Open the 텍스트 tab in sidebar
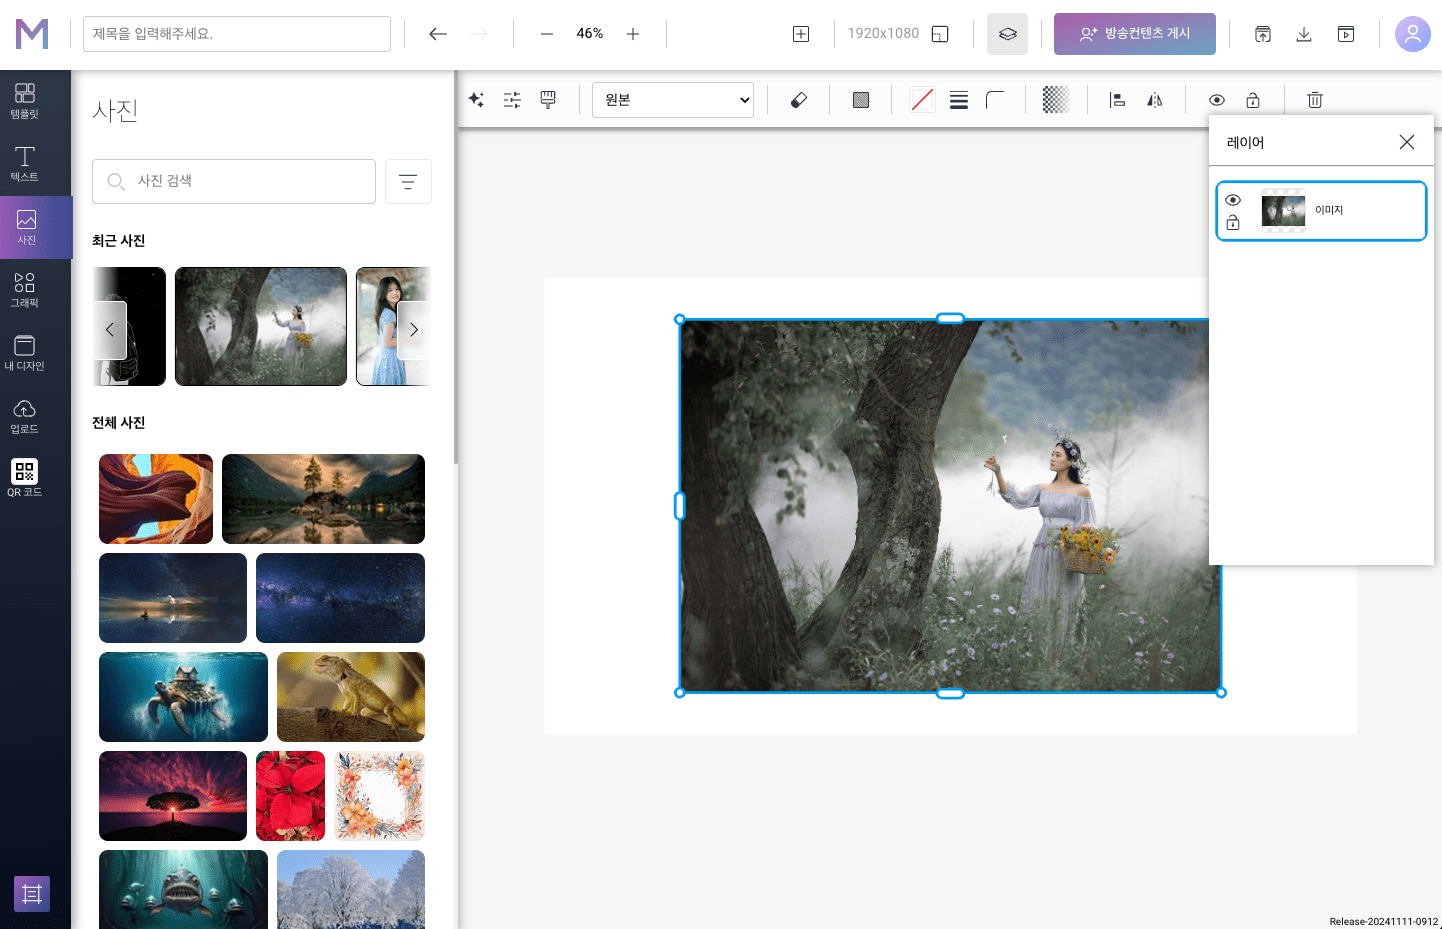Screen dimensions: 1442x929 (x=25, y=163)
